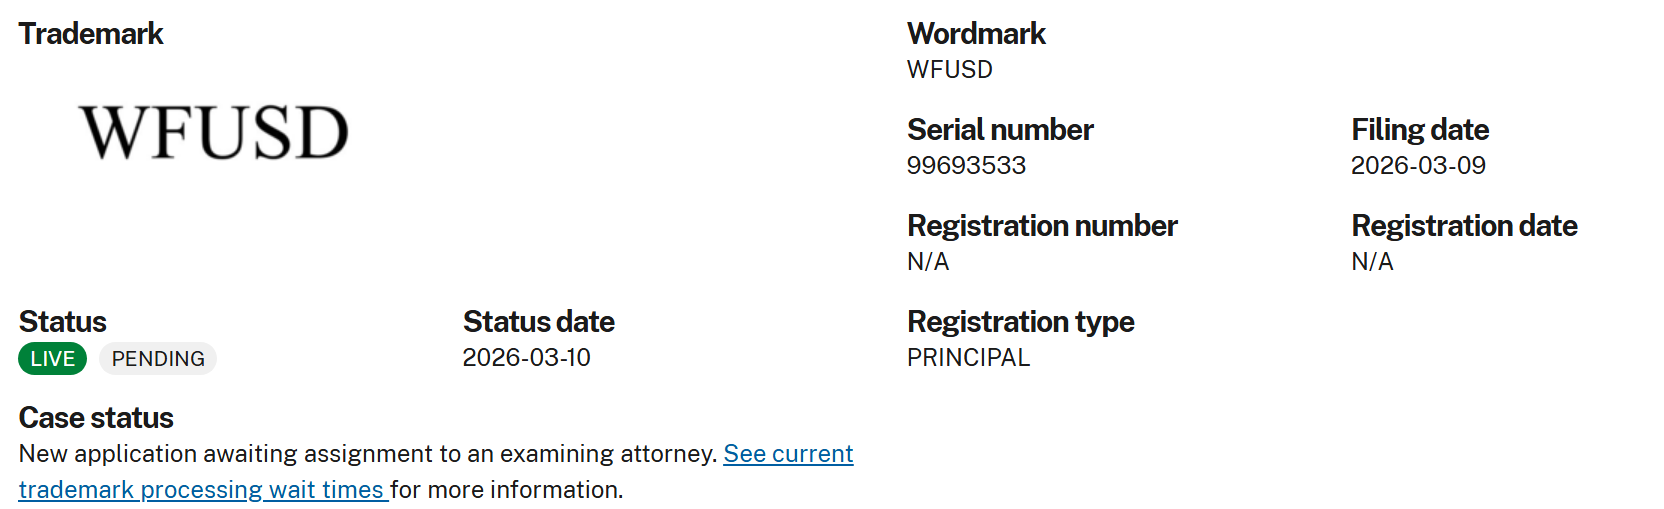This screenshot has width=1664, height=509.
Task: Click the green LIVE status badge
Action: click(x=53, y=358)
